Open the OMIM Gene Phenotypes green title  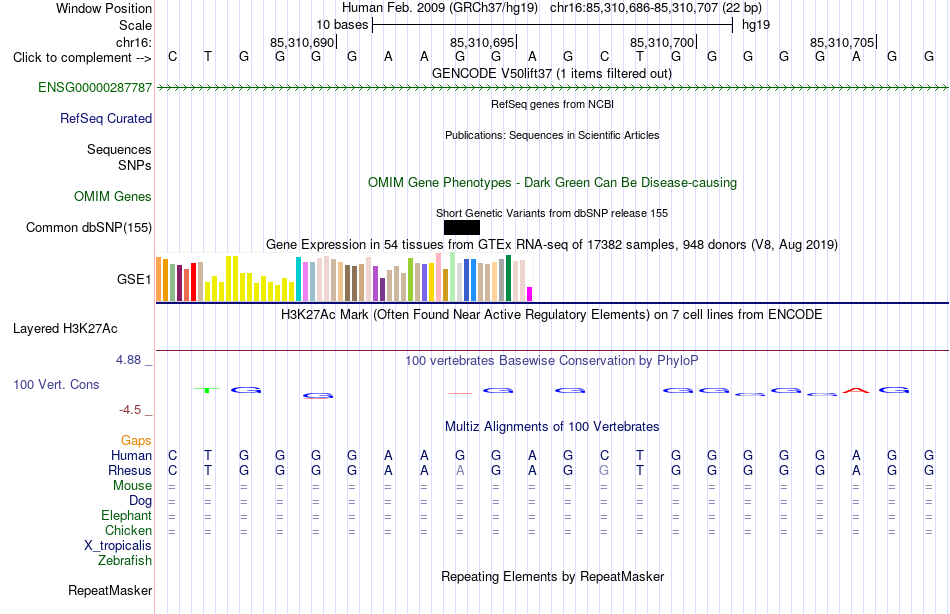click(553, 182)
